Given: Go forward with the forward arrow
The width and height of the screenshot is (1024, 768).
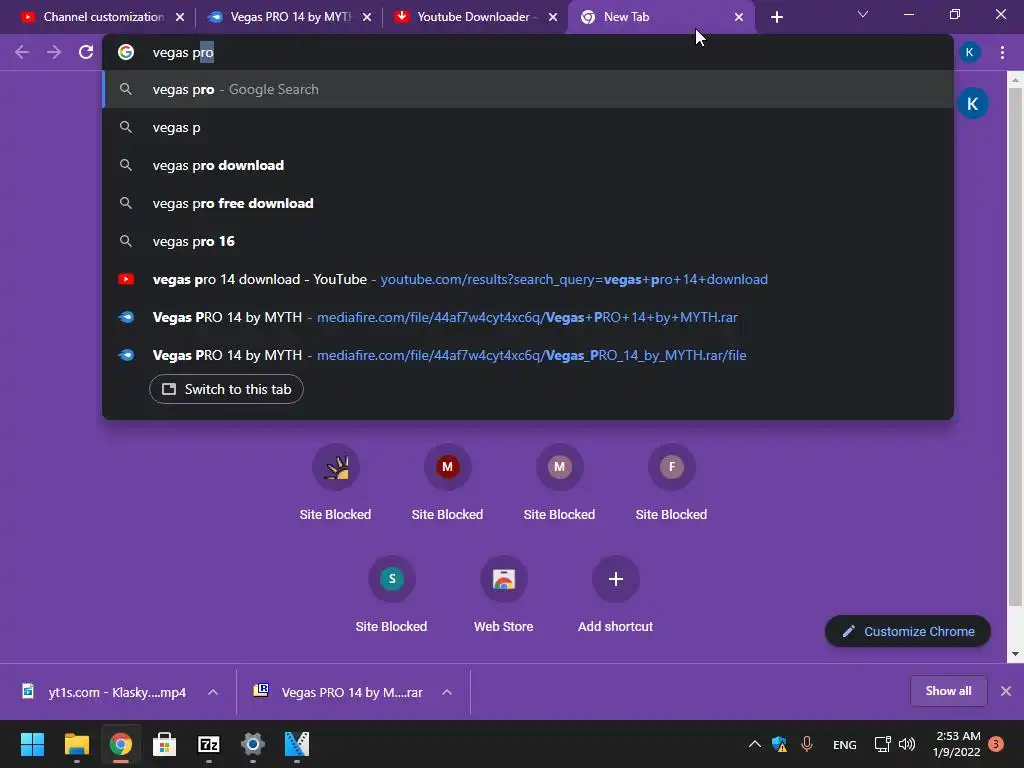Looking at the screenshot, I should point(54,52).
